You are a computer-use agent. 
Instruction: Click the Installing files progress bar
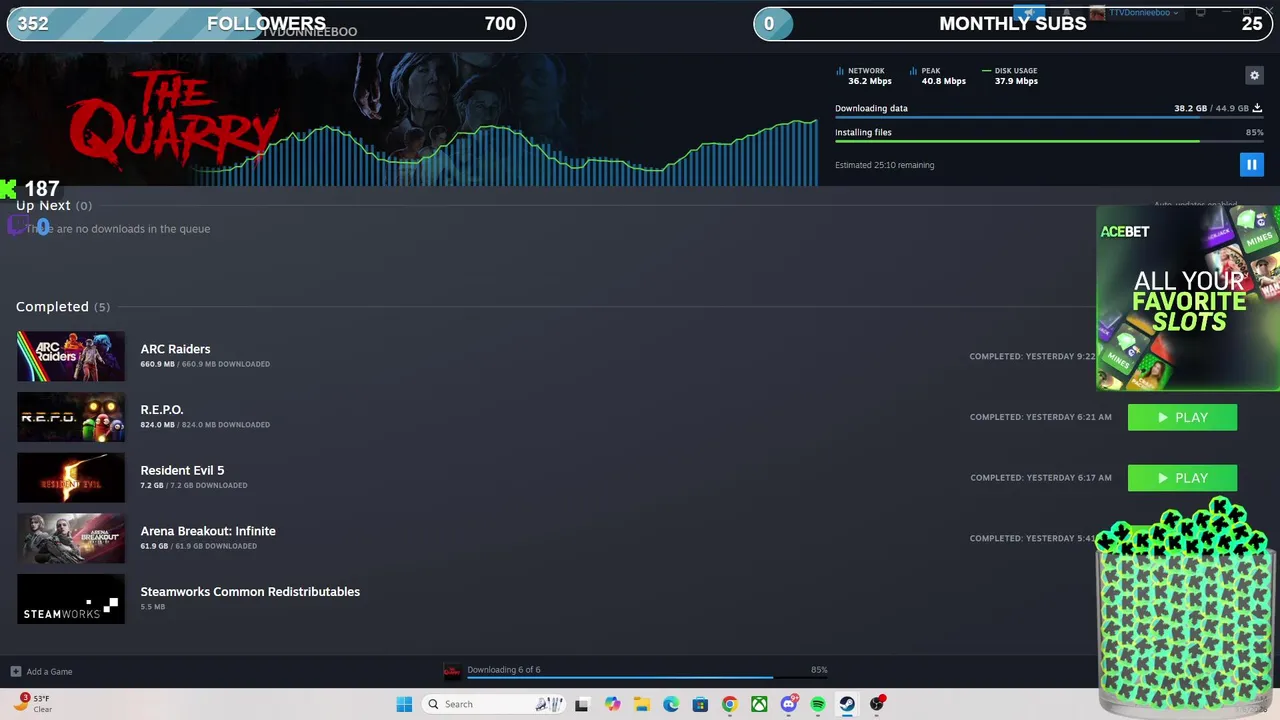(1049, 142)
